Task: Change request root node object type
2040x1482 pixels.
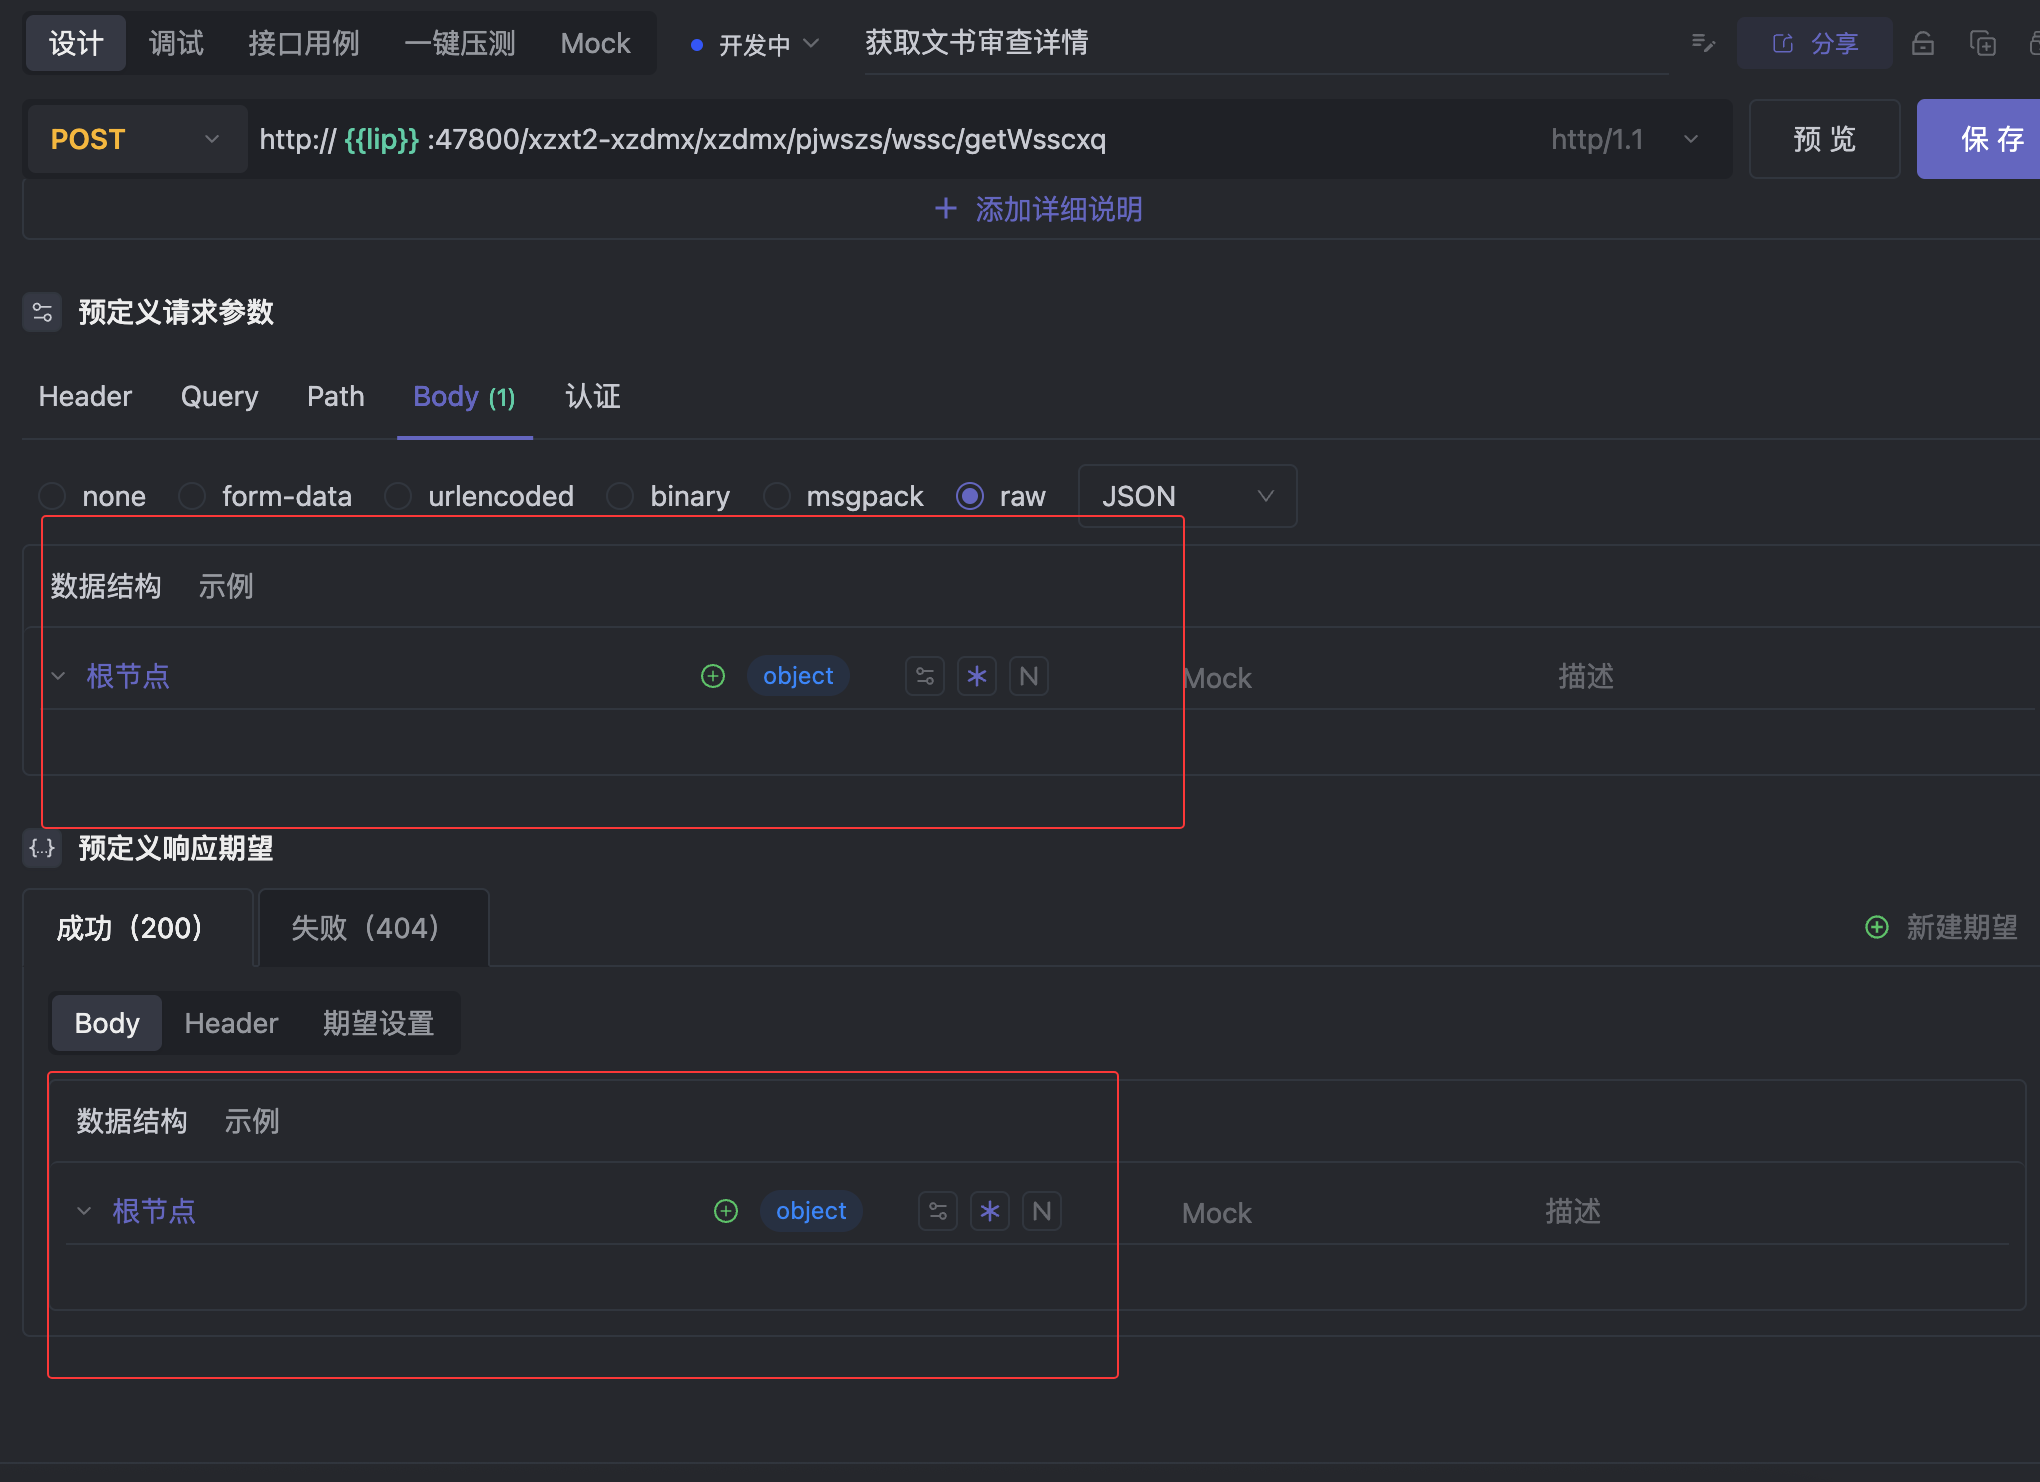Action: (798, 676)
